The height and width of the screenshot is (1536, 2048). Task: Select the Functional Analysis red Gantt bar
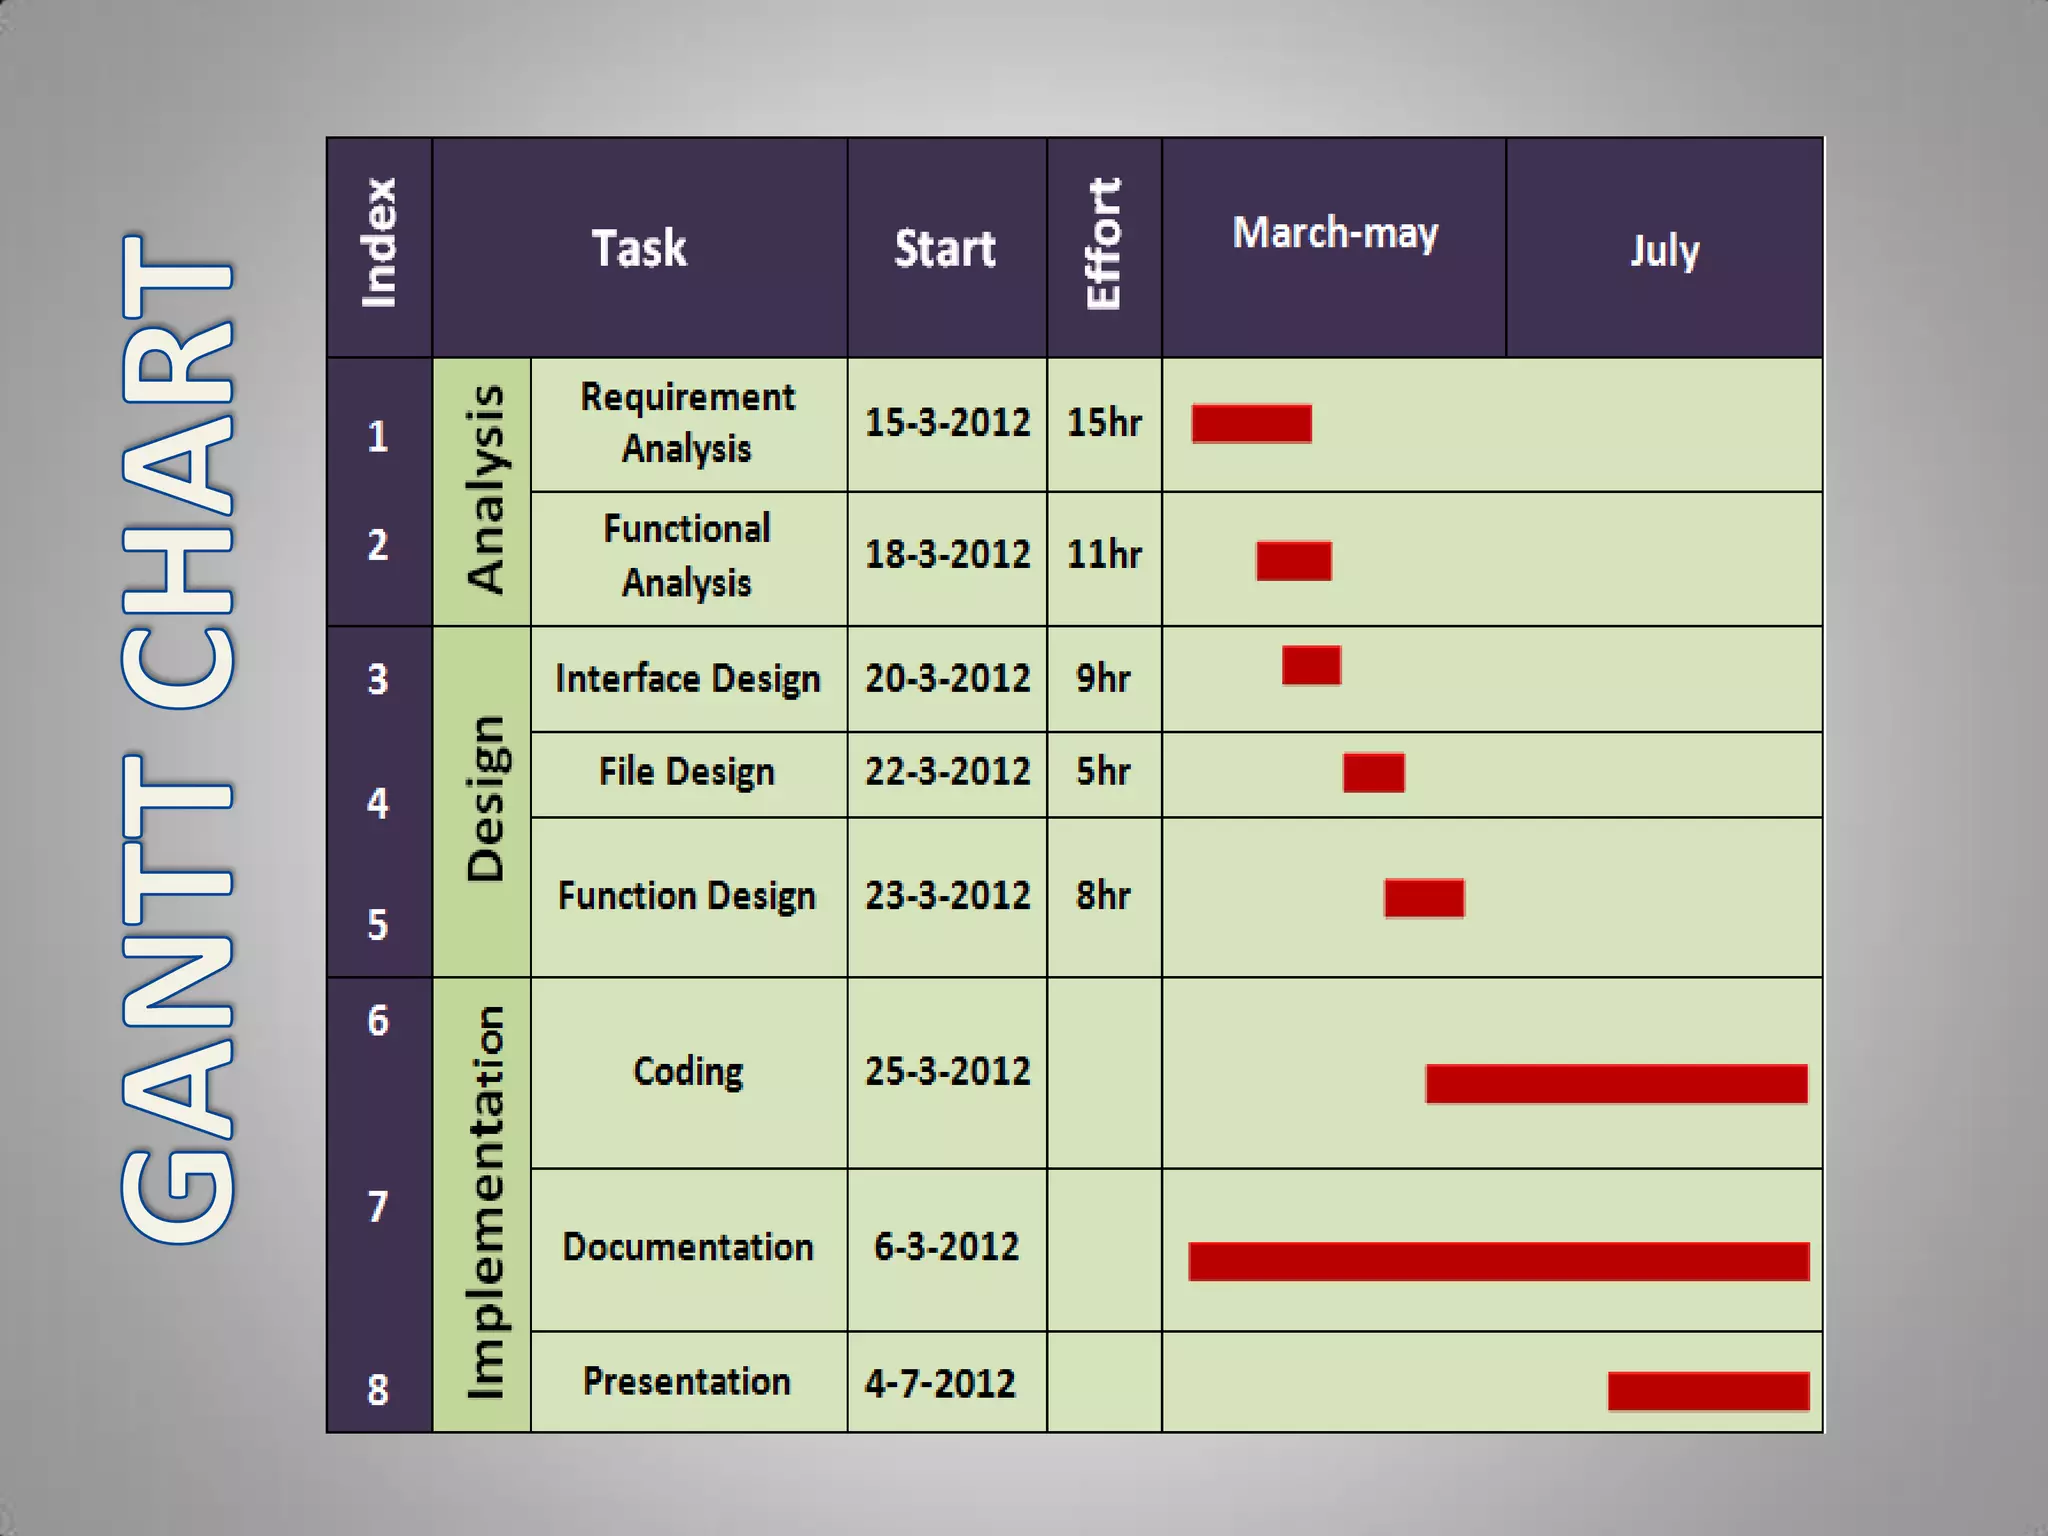click(1293, 560)
